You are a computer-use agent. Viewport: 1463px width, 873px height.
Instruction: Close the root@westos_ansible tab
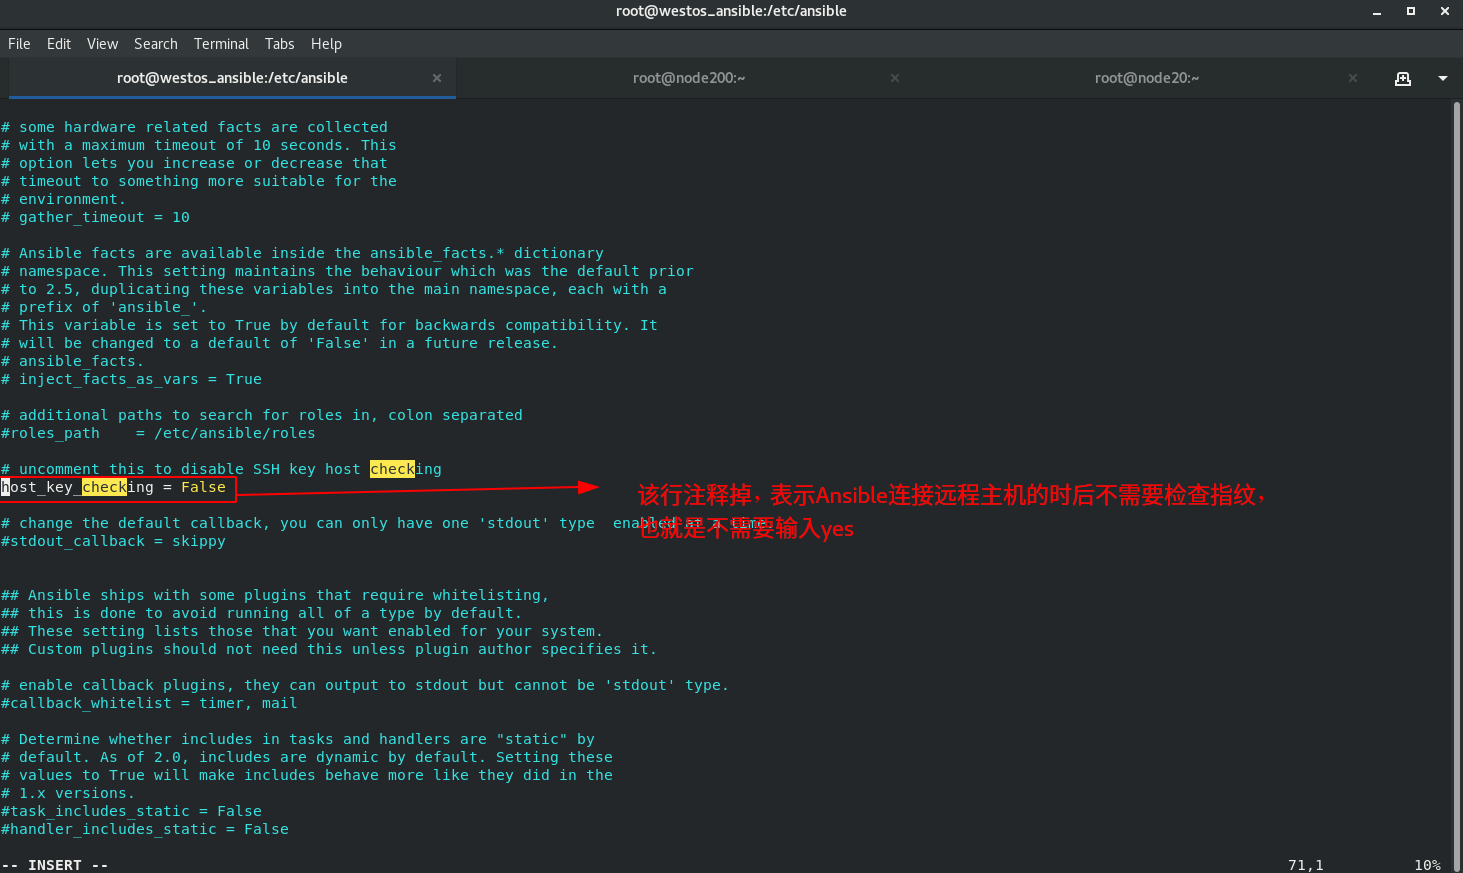(437, 78)
